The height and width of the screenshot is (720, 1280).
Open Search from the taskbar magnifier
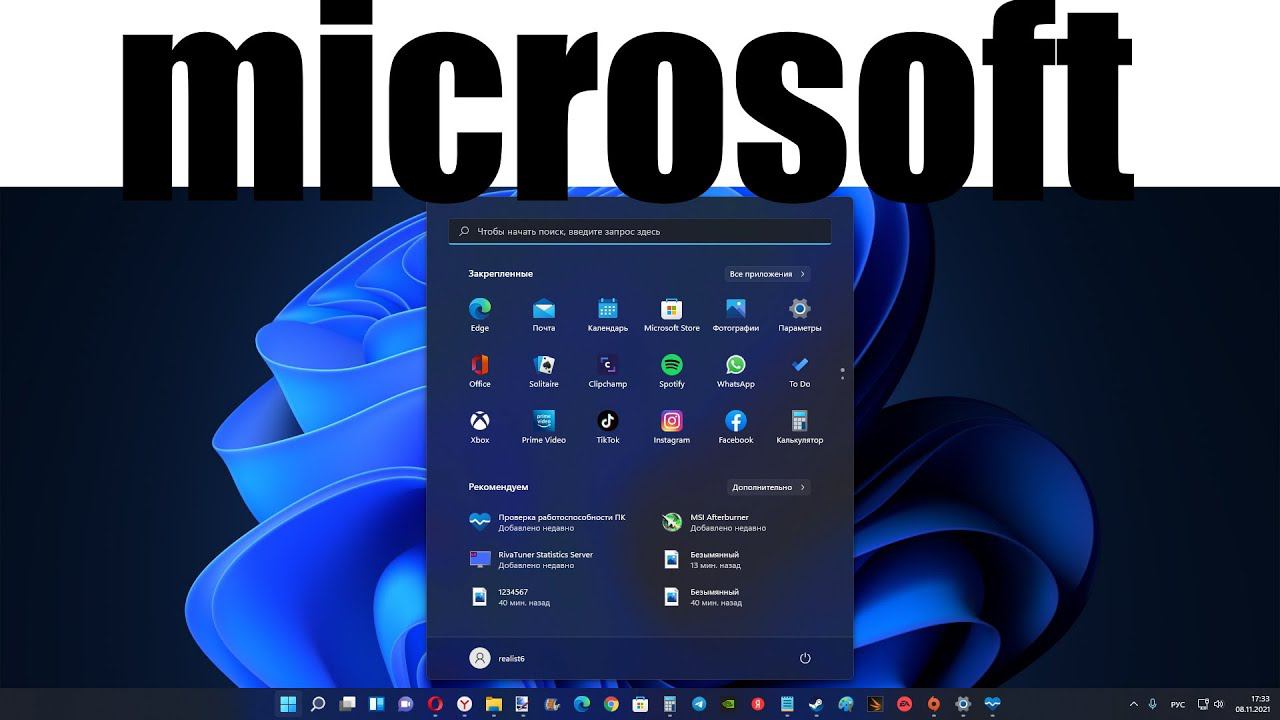pos(318,704)
